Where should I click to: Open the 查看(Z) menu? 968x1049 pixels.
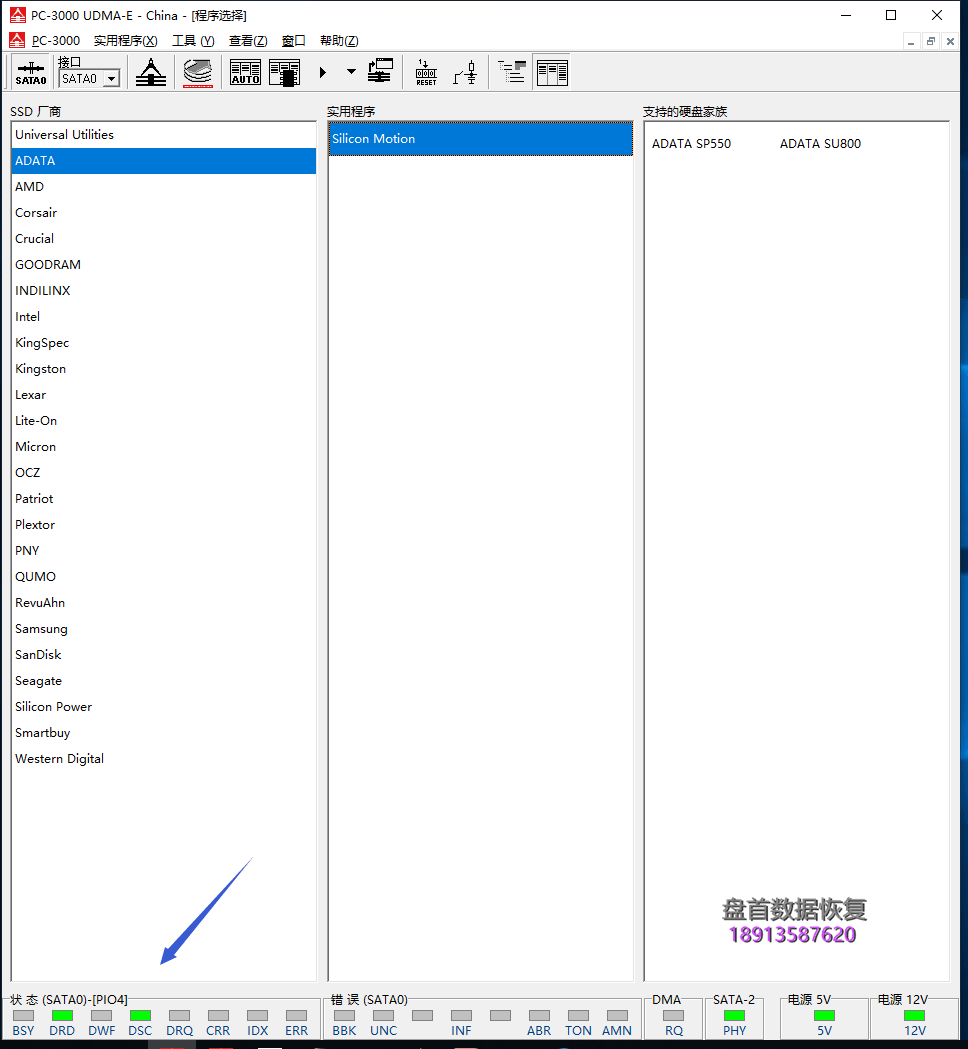[248, 41]
